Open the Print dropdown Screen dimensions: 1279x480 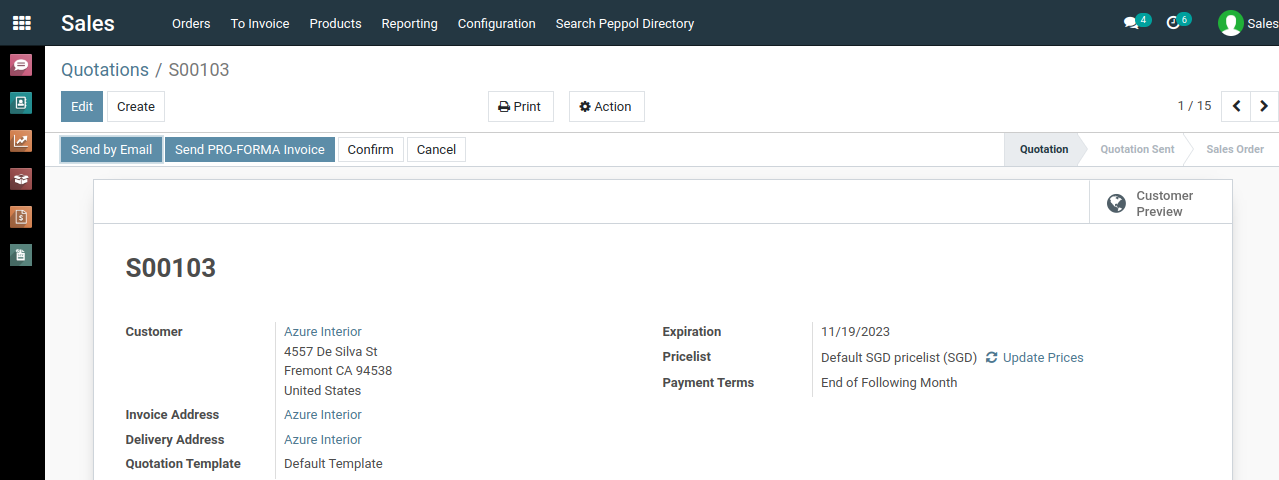pos(520,107)
